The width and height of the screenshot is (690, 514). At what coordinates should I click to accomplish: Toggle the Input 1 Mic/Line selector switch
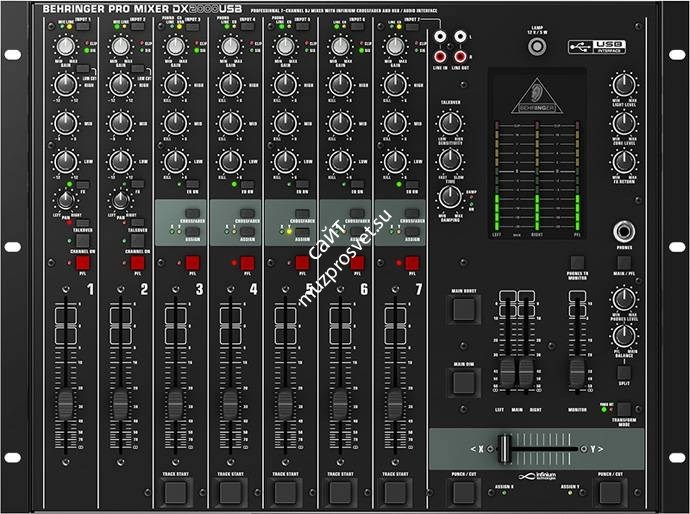pos(83,26)
